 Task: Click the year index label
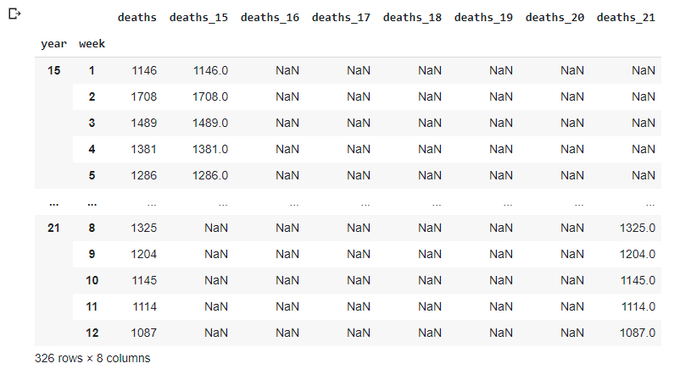(x=54, y=44)
